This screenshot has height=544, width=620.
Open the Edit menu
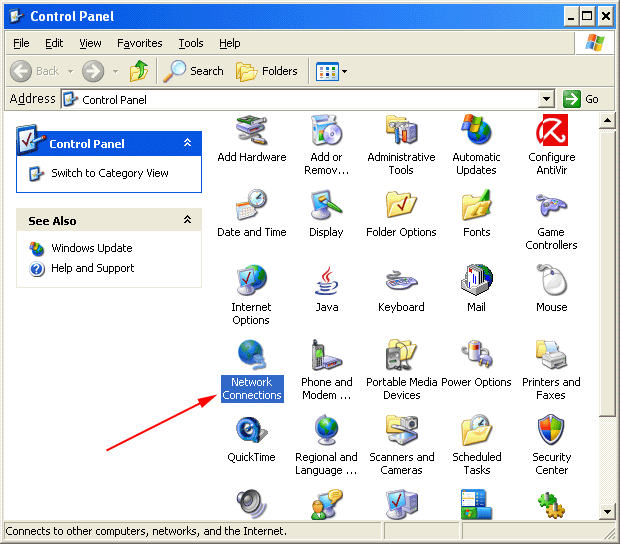[x=54, y=43]
